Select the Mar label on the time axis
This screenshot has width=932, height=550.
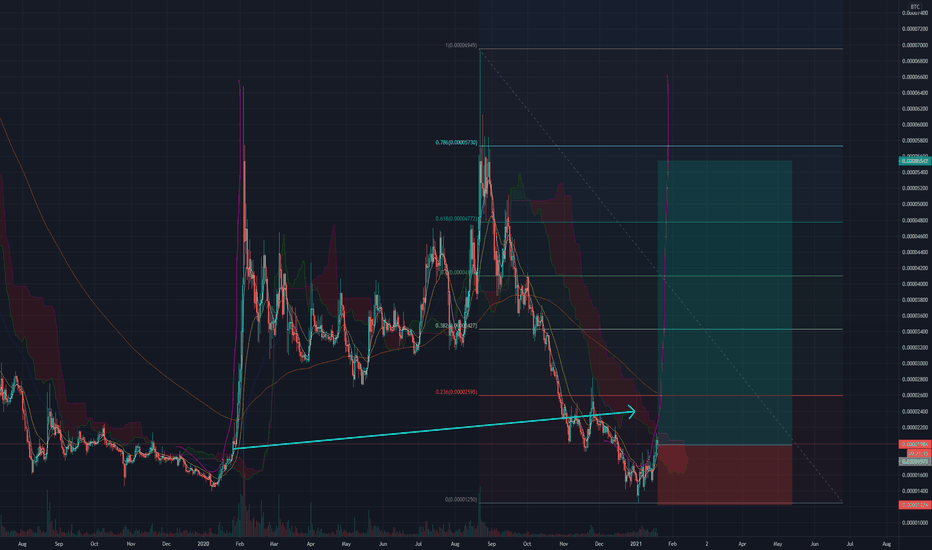[273, 544]
